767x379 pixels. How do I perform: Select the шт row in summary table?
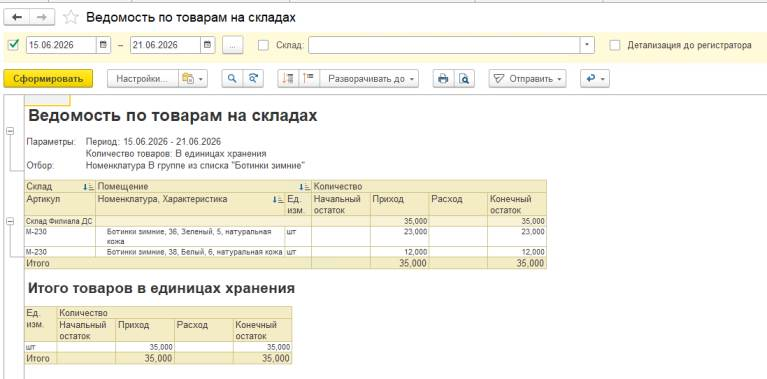158,347
